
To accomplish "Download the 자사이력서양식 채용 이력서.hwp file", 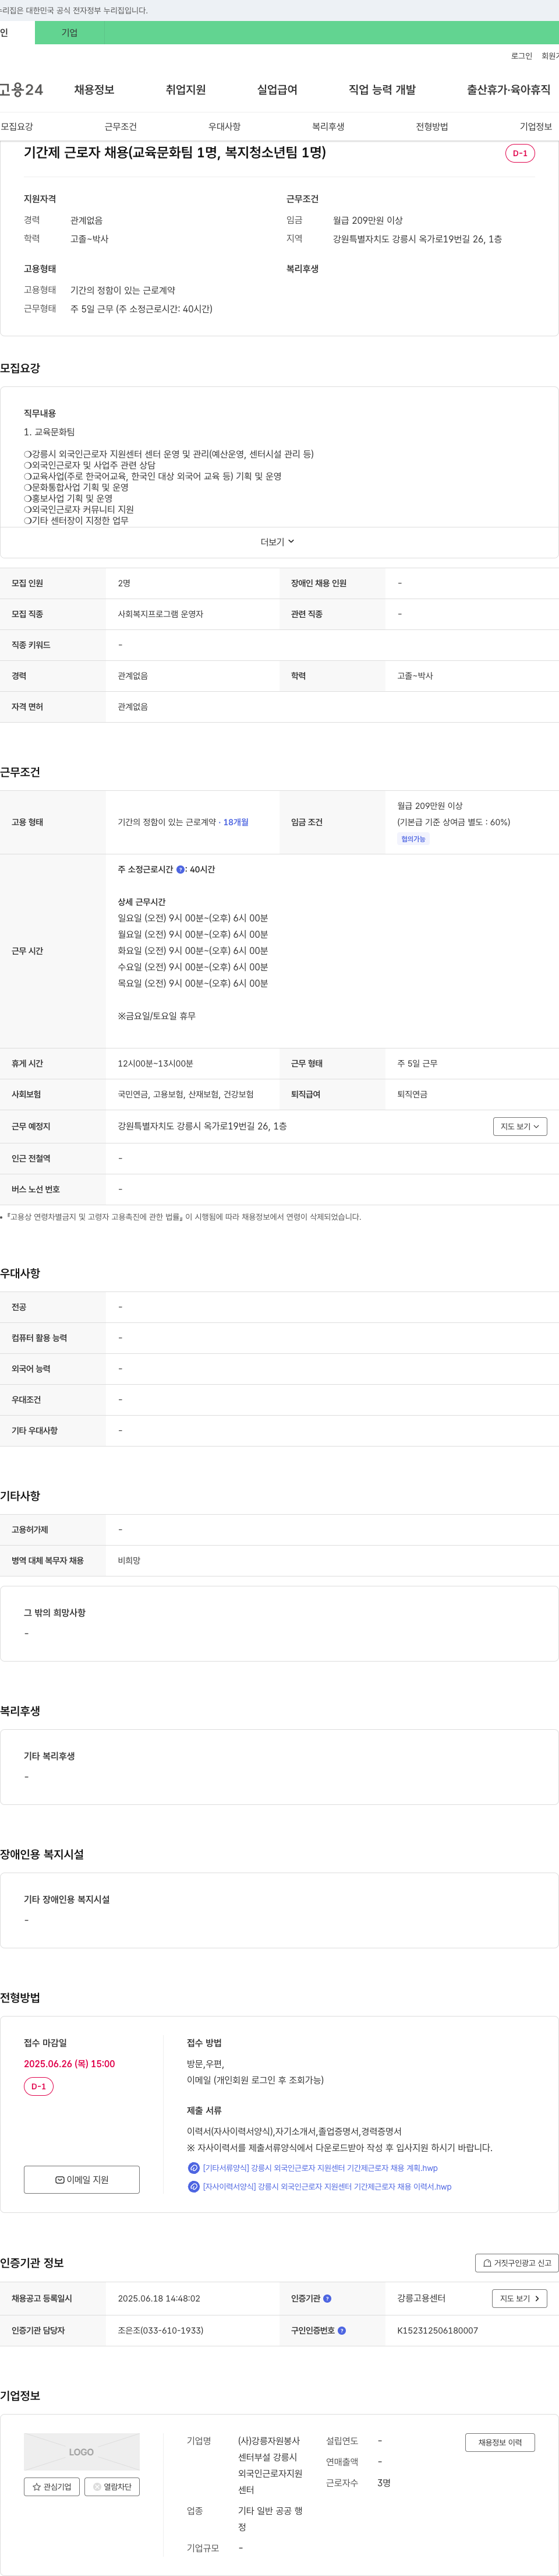I will tap(327, 2186).
